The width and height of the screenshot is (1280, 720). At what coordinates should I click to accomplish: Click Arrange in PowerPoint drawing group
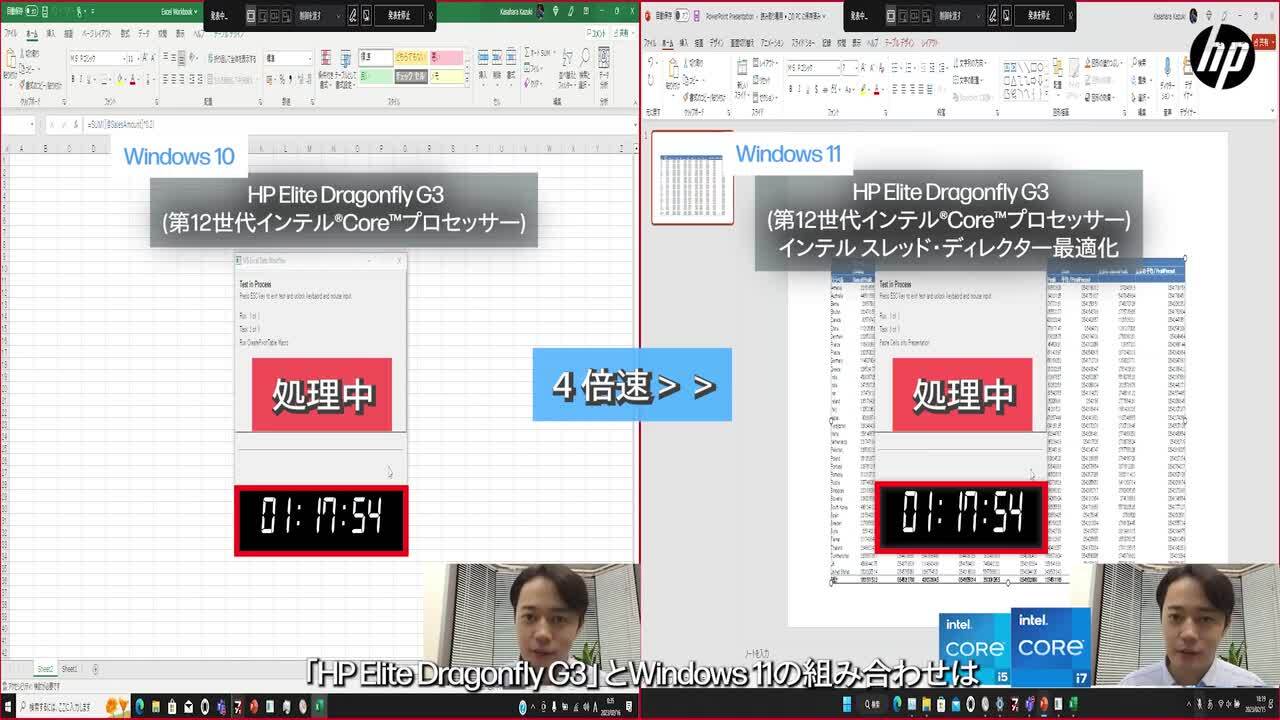(x=1057, y=75)
